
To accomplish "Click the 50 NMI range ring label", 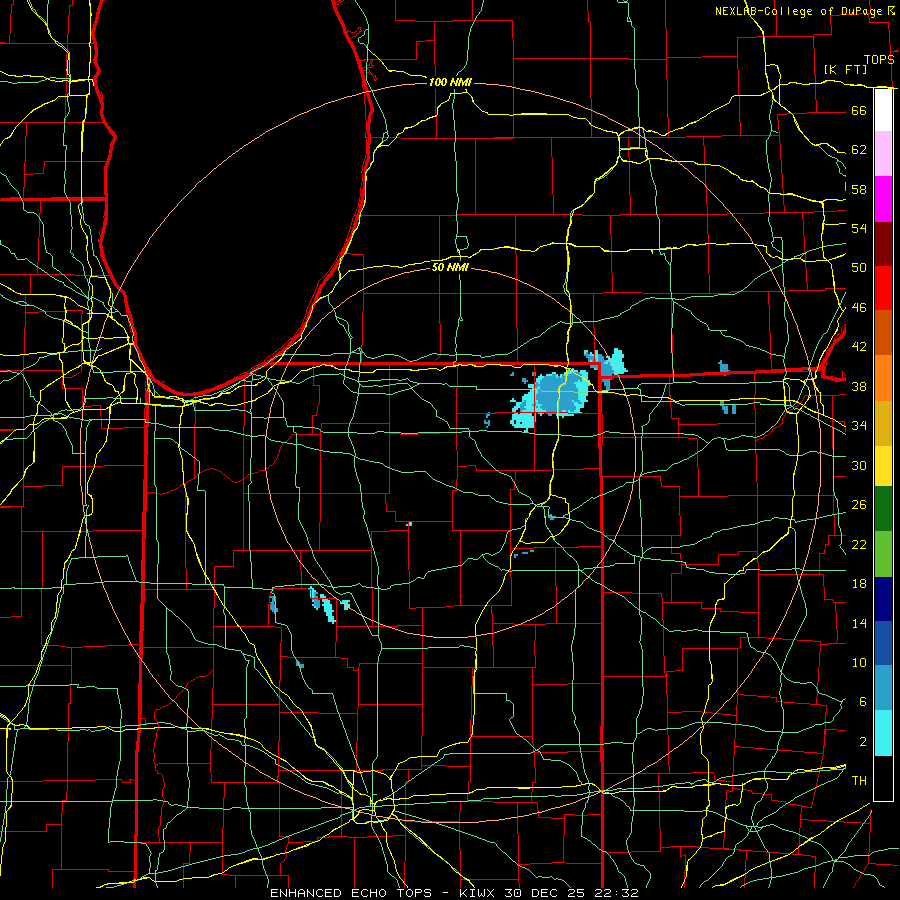I will pyautogui.click(x=450, y=267).
